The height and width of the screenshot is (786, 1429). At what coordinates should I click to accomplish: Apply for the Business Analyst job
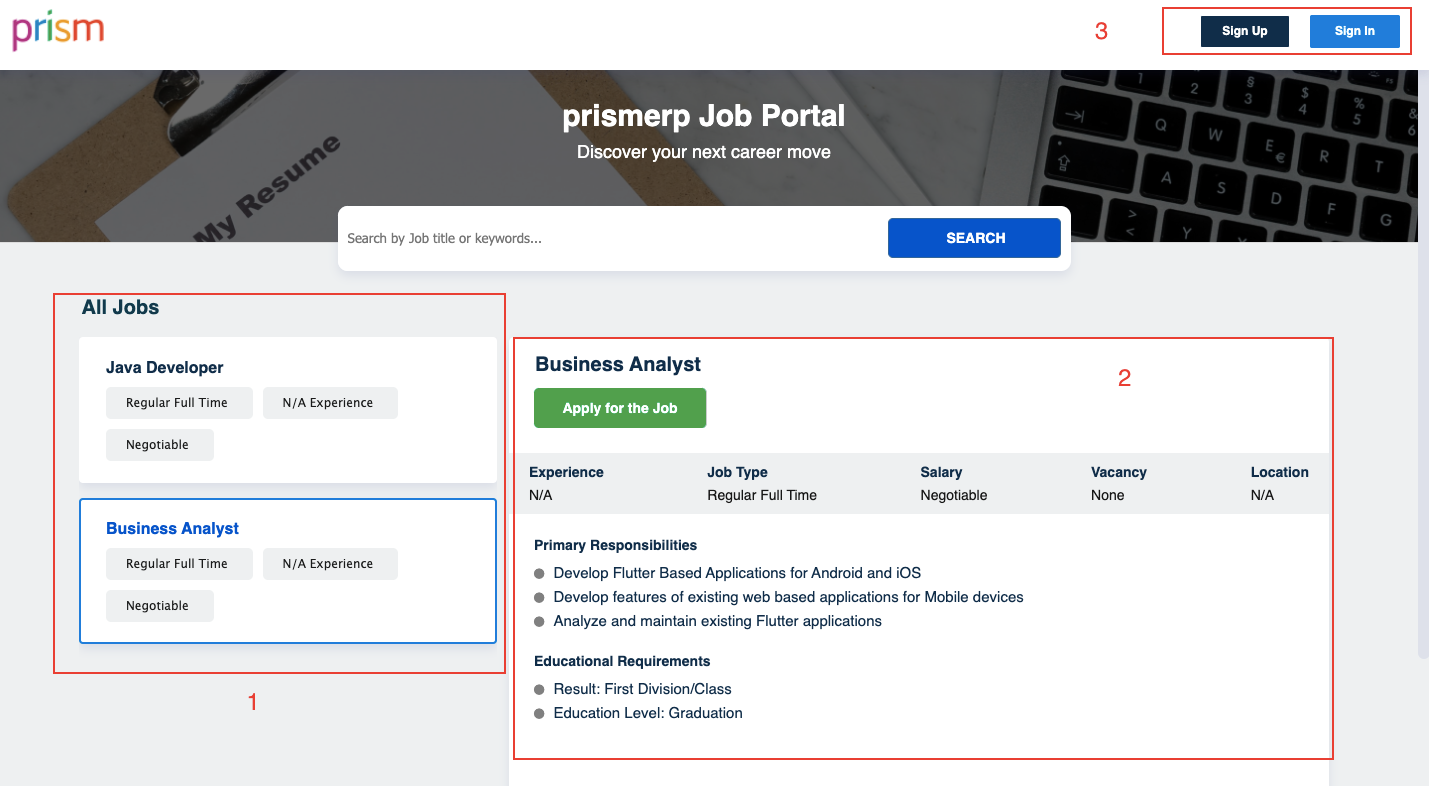[x=620, y=408]
